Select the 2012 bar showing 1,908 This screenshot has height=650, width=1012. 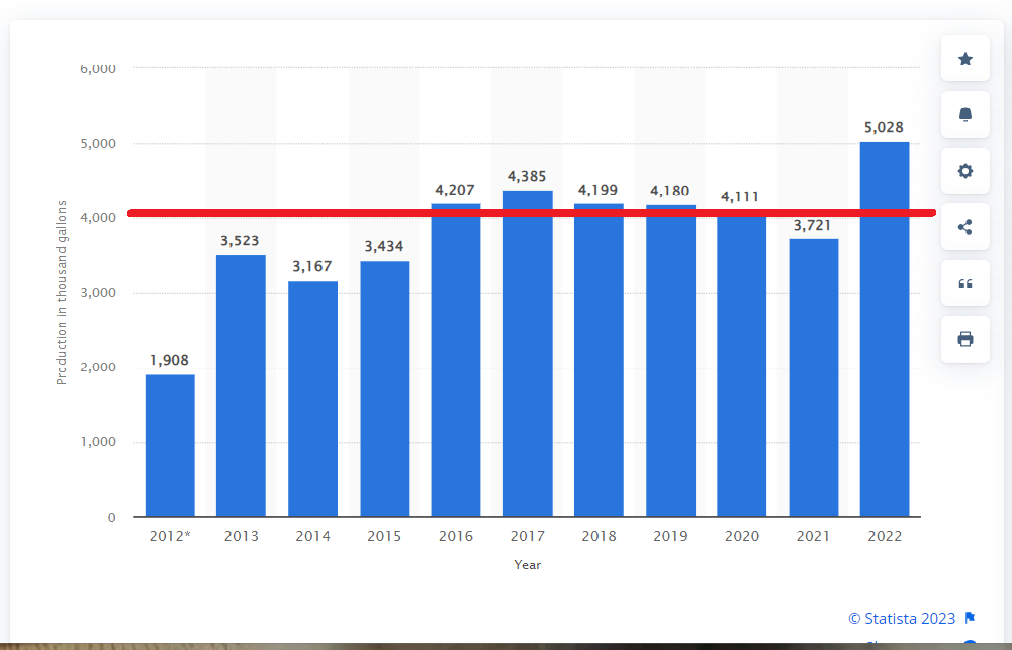(170, 446)
